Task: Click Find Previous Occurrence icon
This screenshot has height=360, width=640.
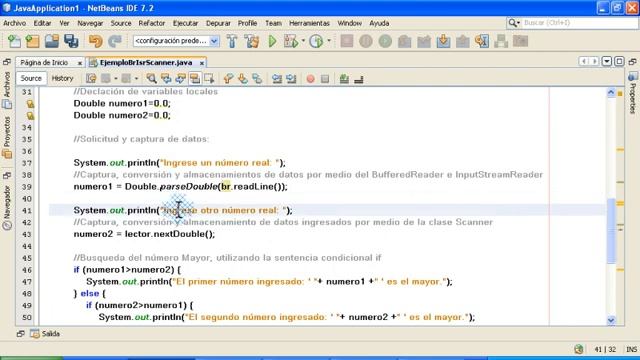Action: pyautogui.click(x=166, y=78)
